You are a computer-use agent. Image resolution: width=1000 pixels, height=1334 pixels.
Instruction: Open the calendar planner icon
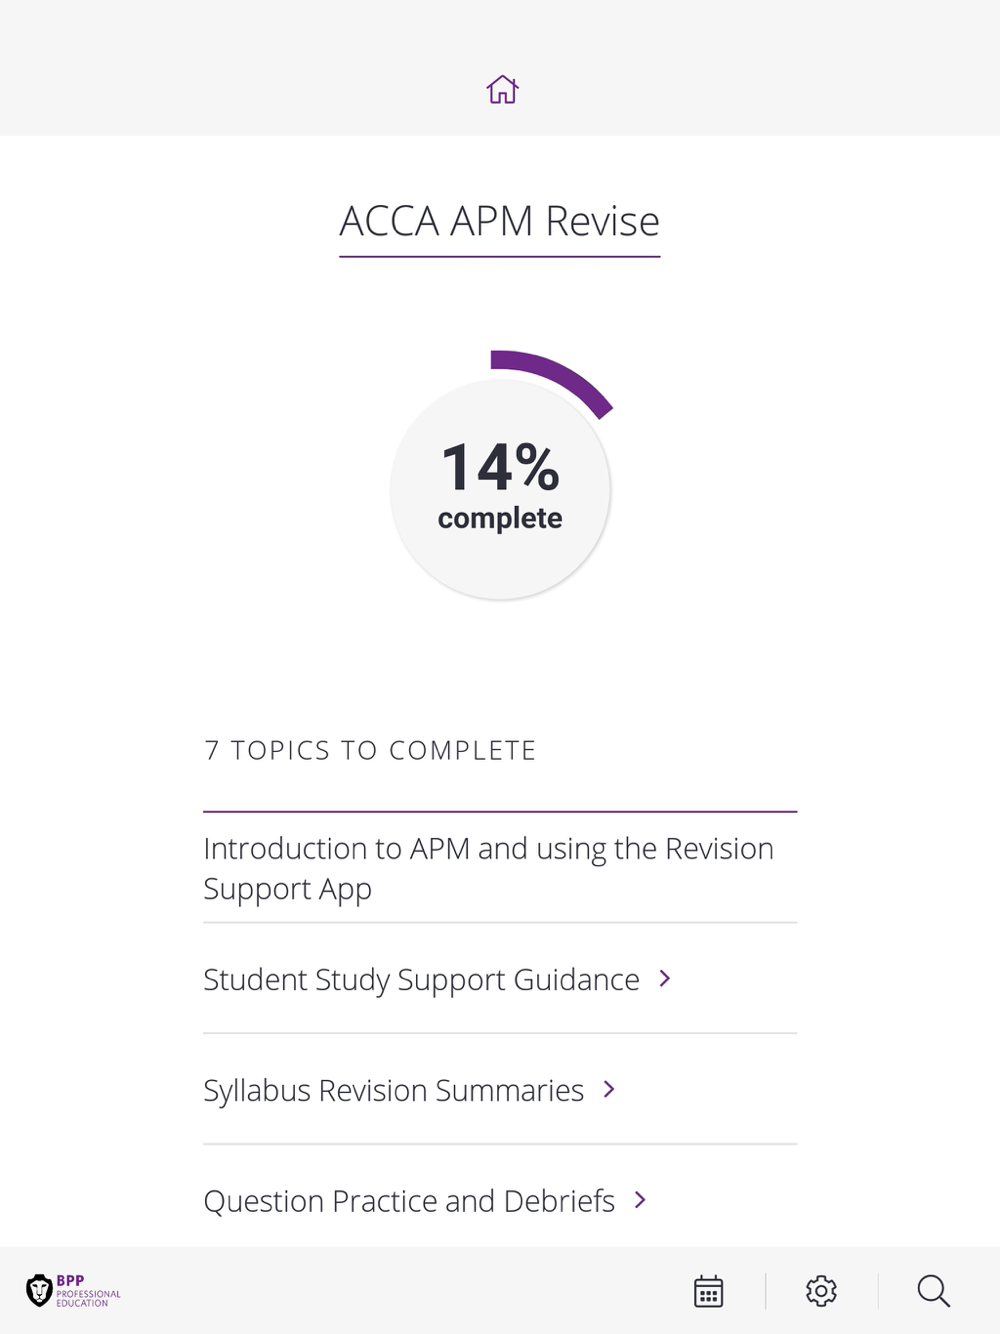[x=708, y=1291]
